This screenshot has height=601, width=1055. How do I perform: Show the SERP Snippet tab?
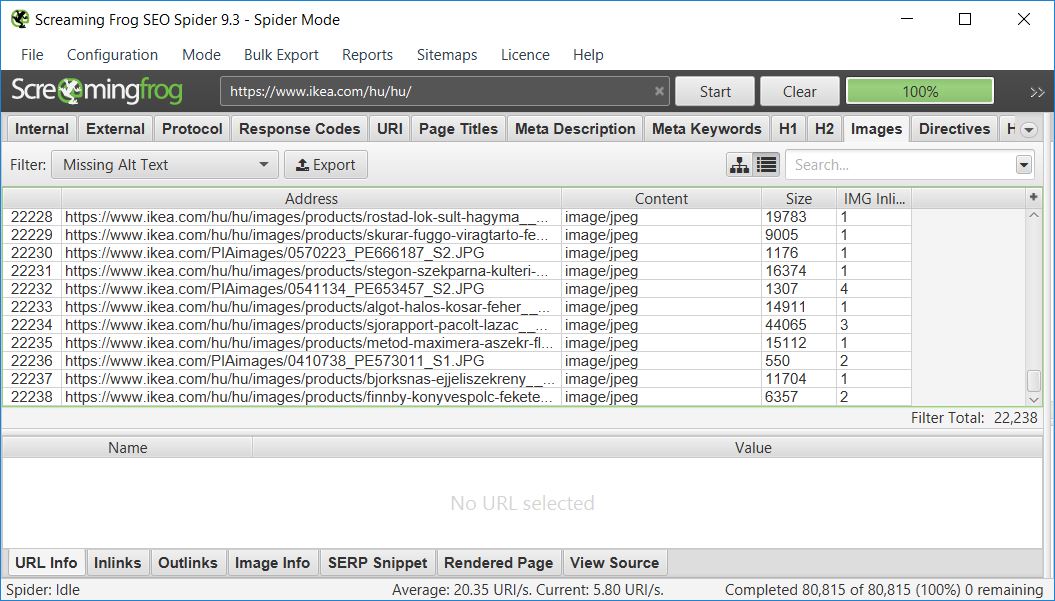click(377, 563)
